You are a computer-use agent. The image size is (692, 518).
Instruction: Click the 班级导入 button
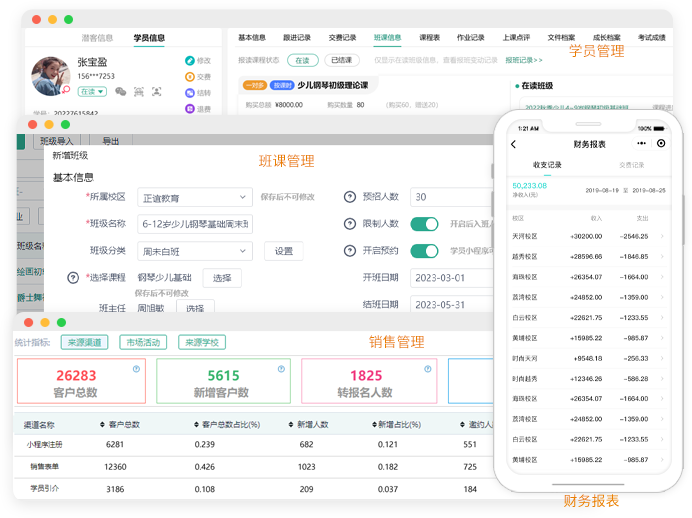coord(56,141)
